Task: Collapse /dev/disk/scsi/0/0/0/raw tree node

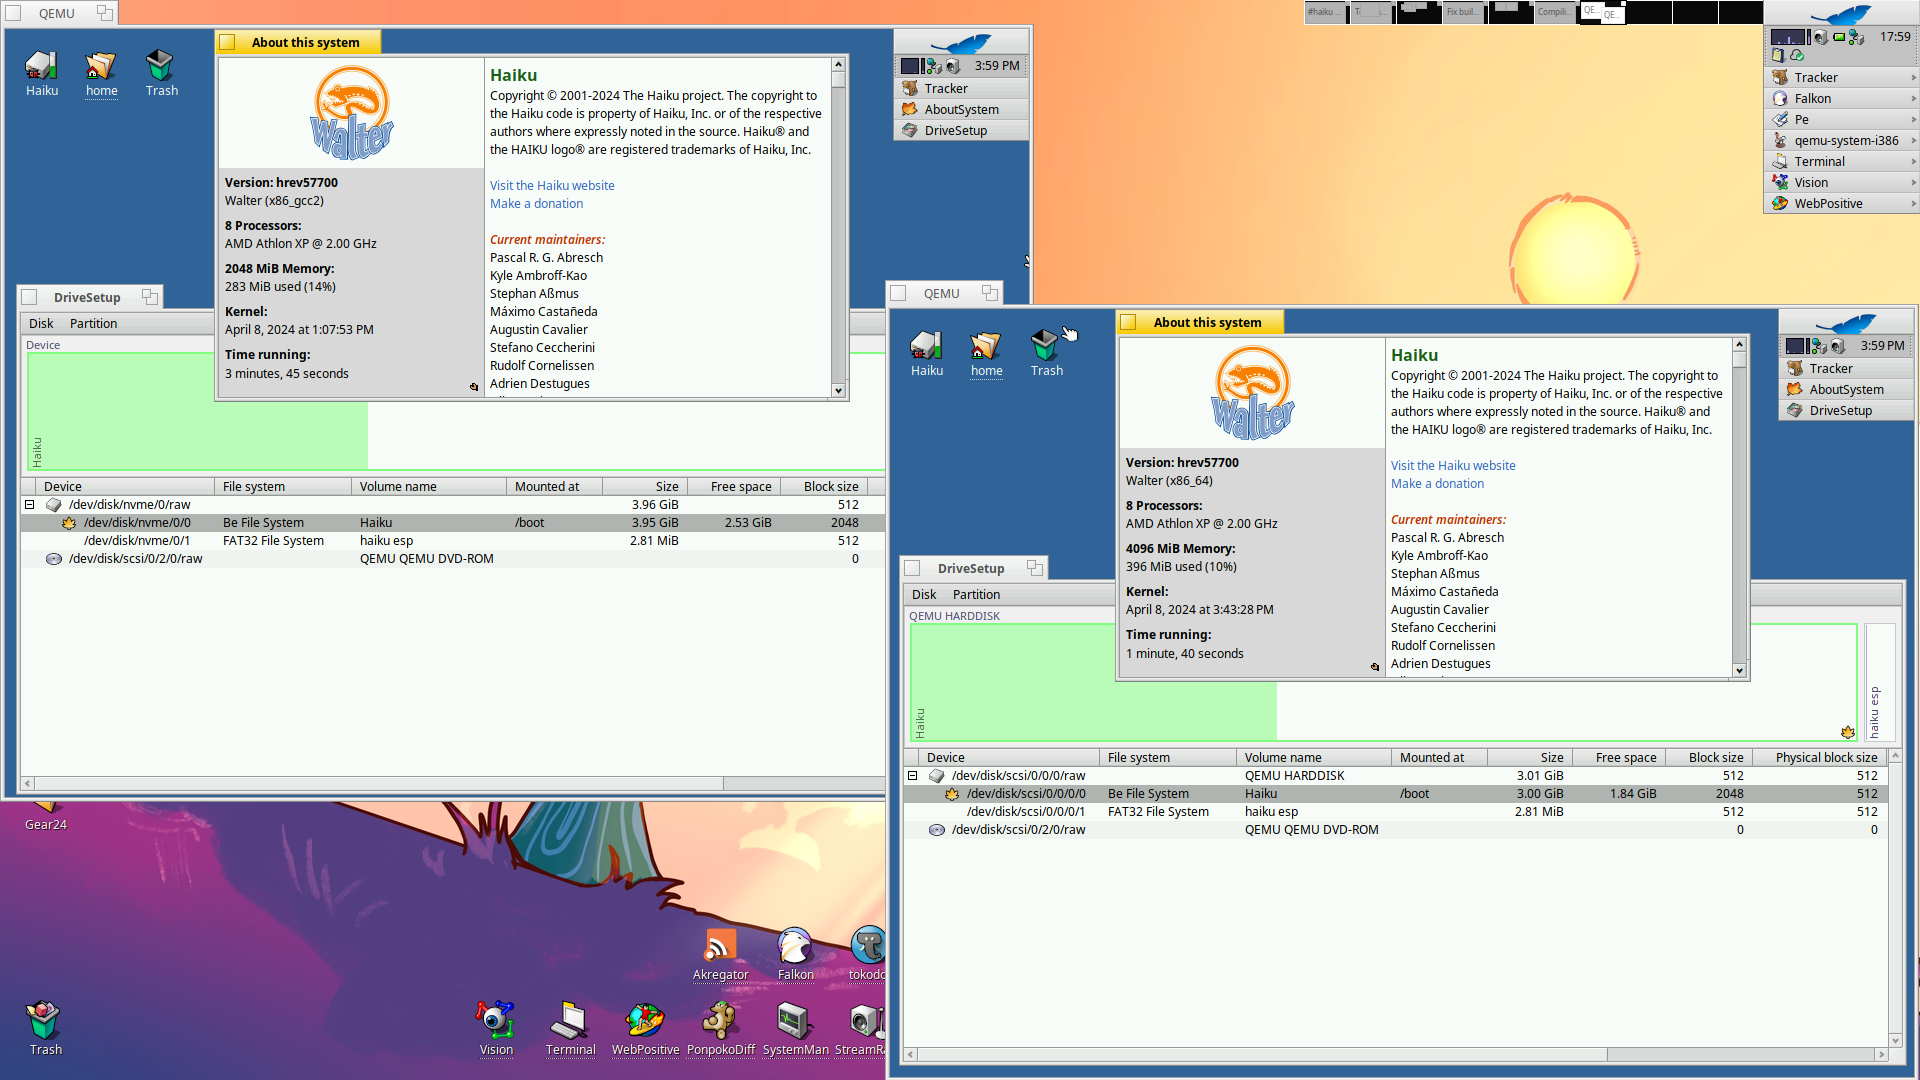Action: [x=912, y=776]
